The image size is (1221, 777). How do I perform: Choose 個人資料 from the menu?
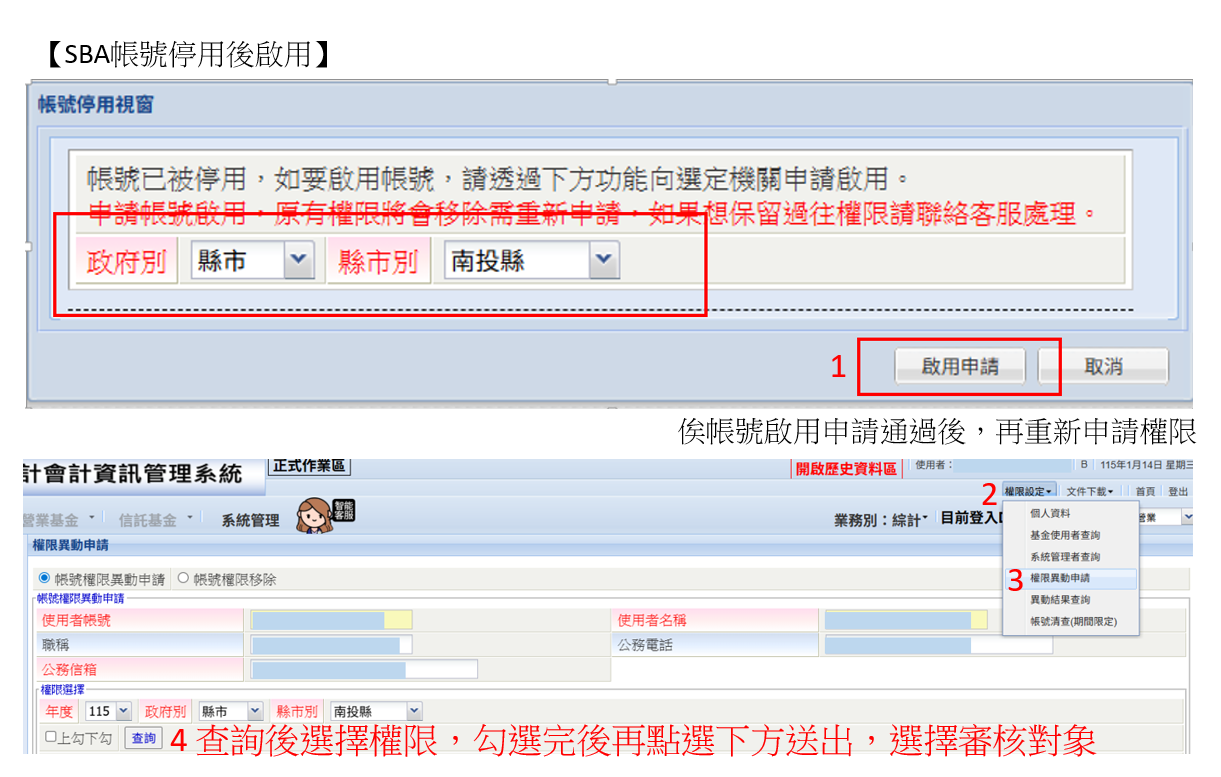point(1050,513)
